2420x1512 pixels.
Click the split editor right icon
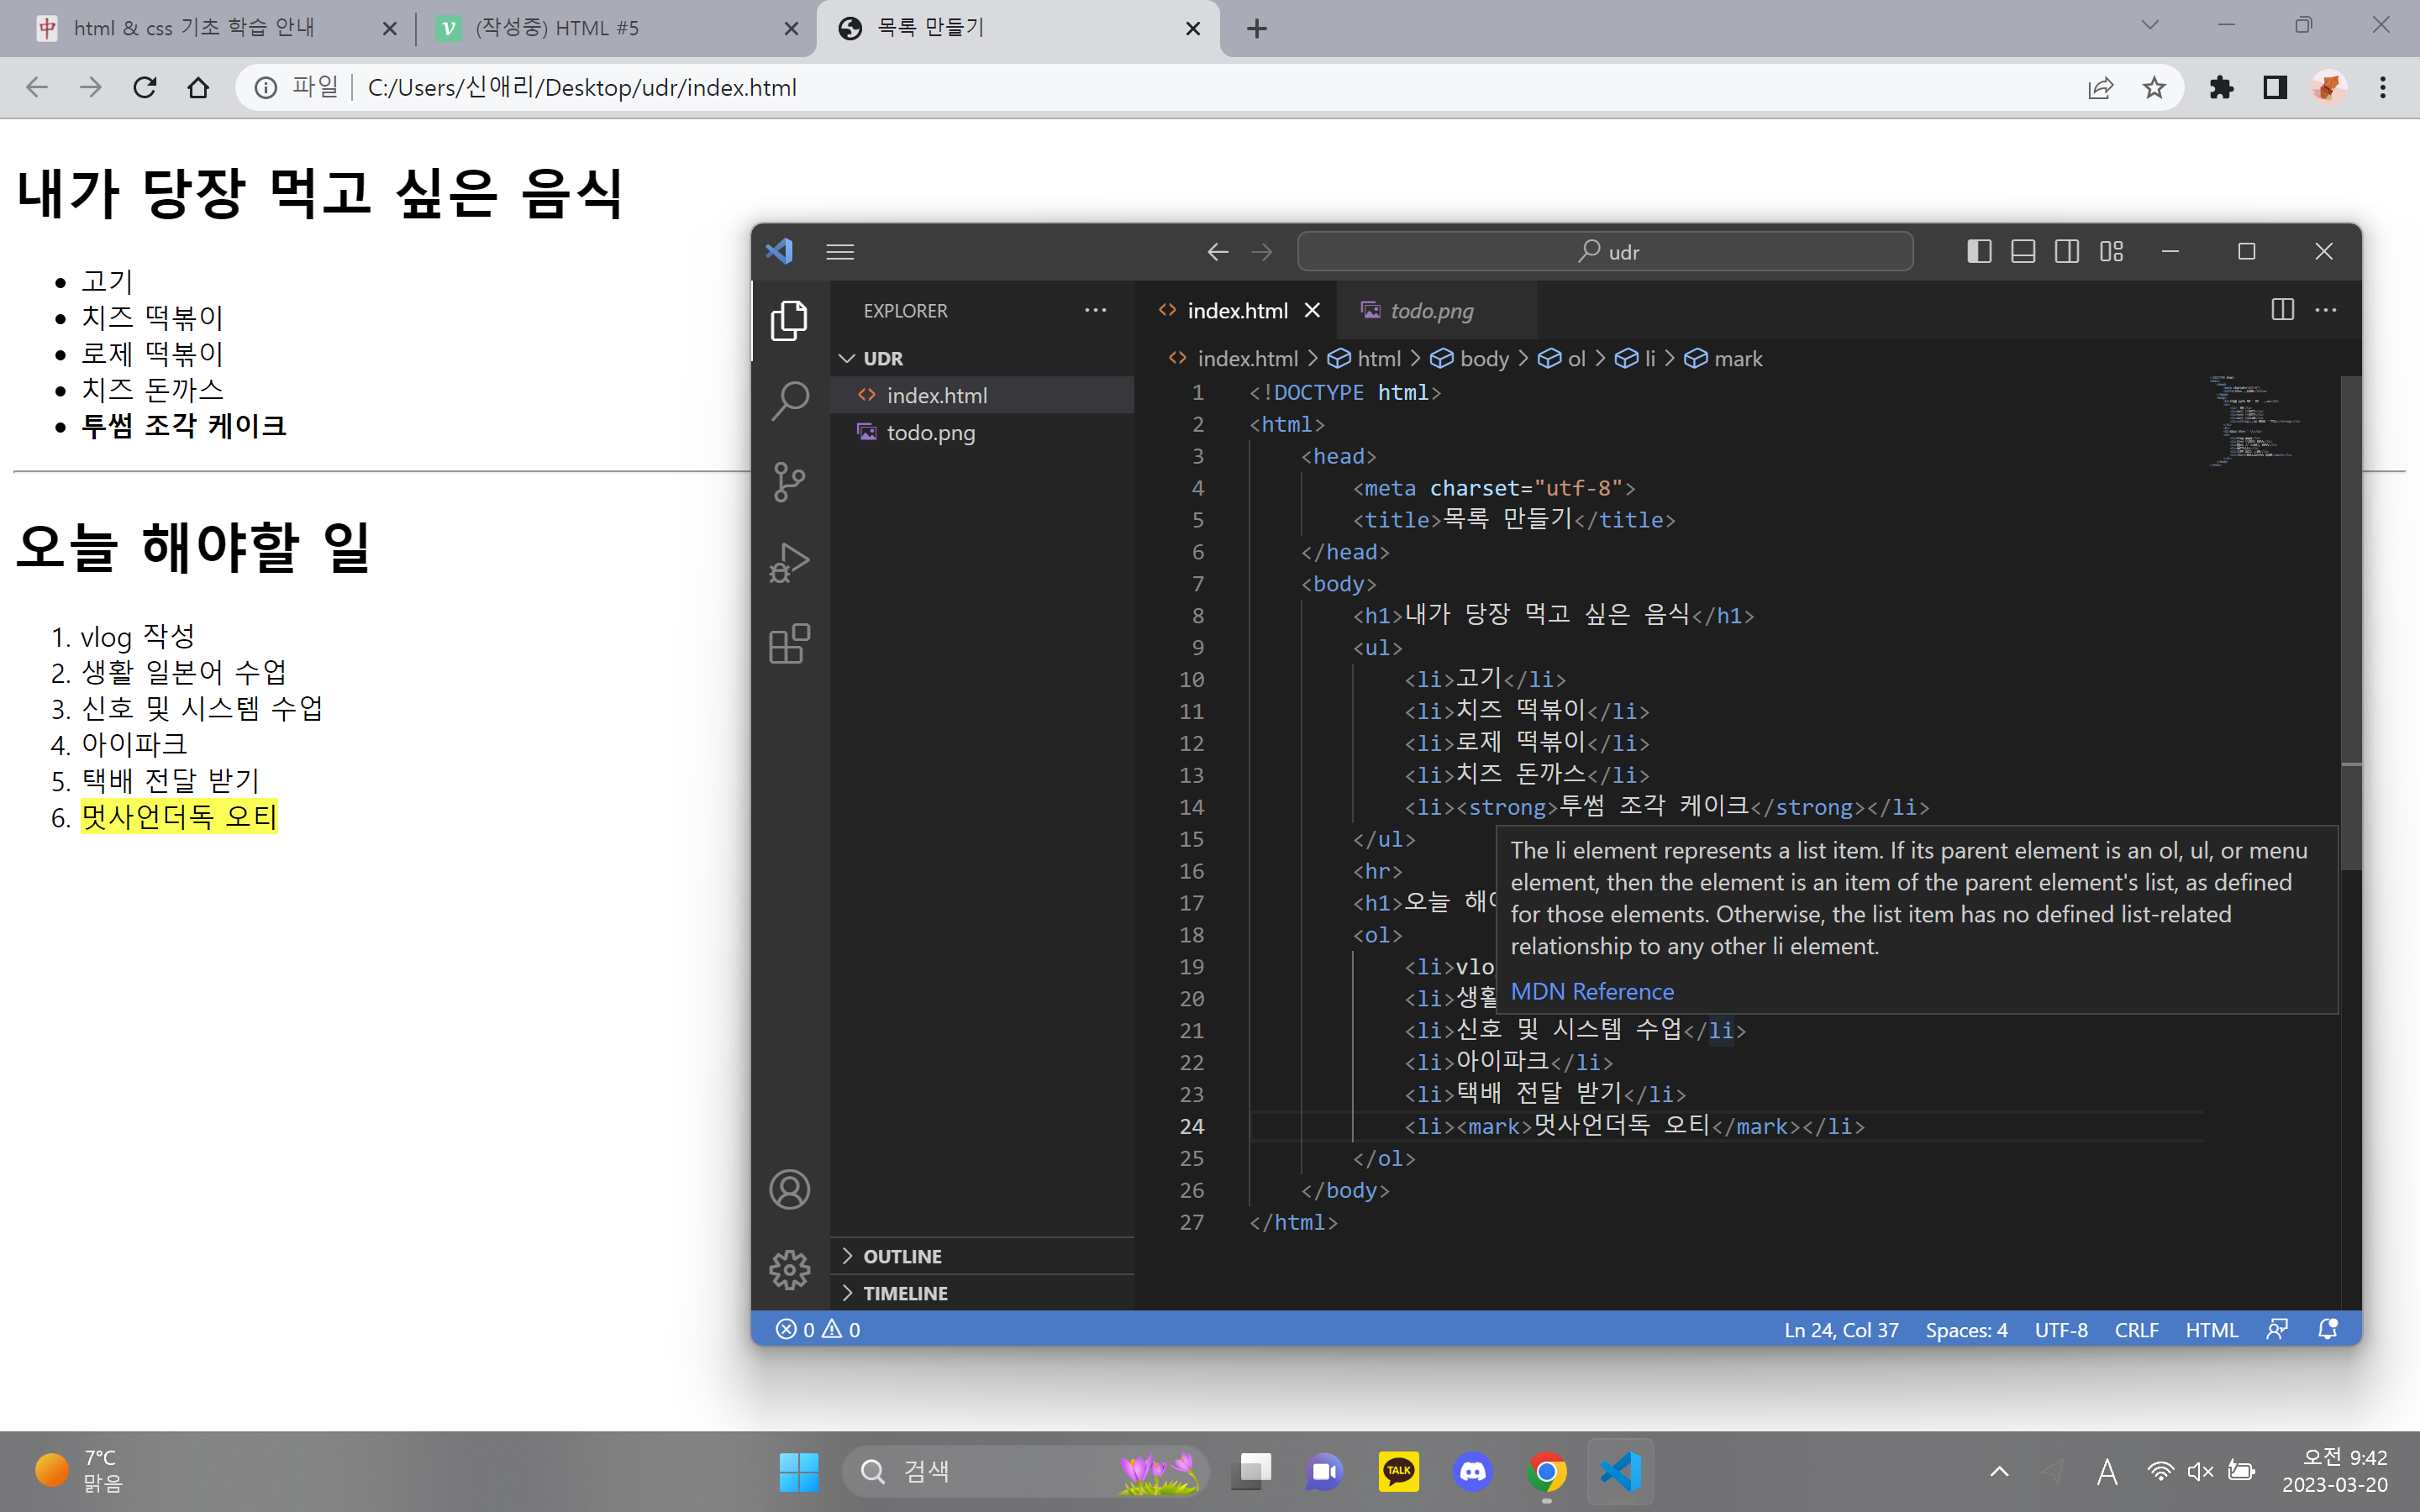[x=2282, y=310]
